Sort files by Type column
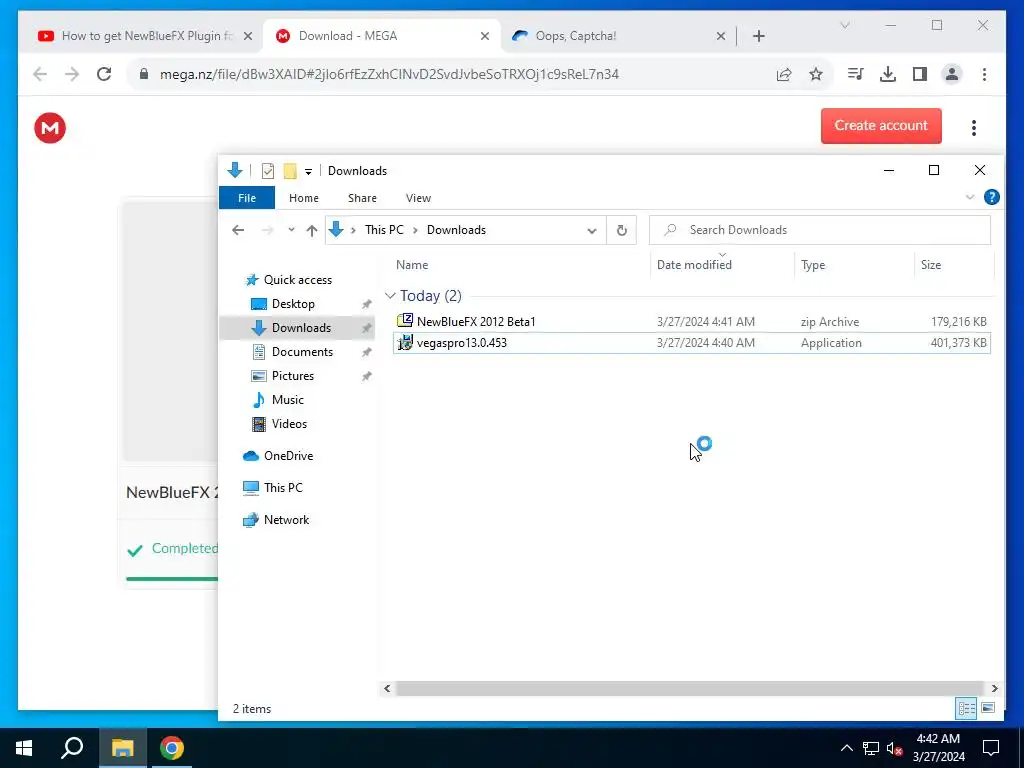Screen dimensions: 1024x768 [813, 264]
